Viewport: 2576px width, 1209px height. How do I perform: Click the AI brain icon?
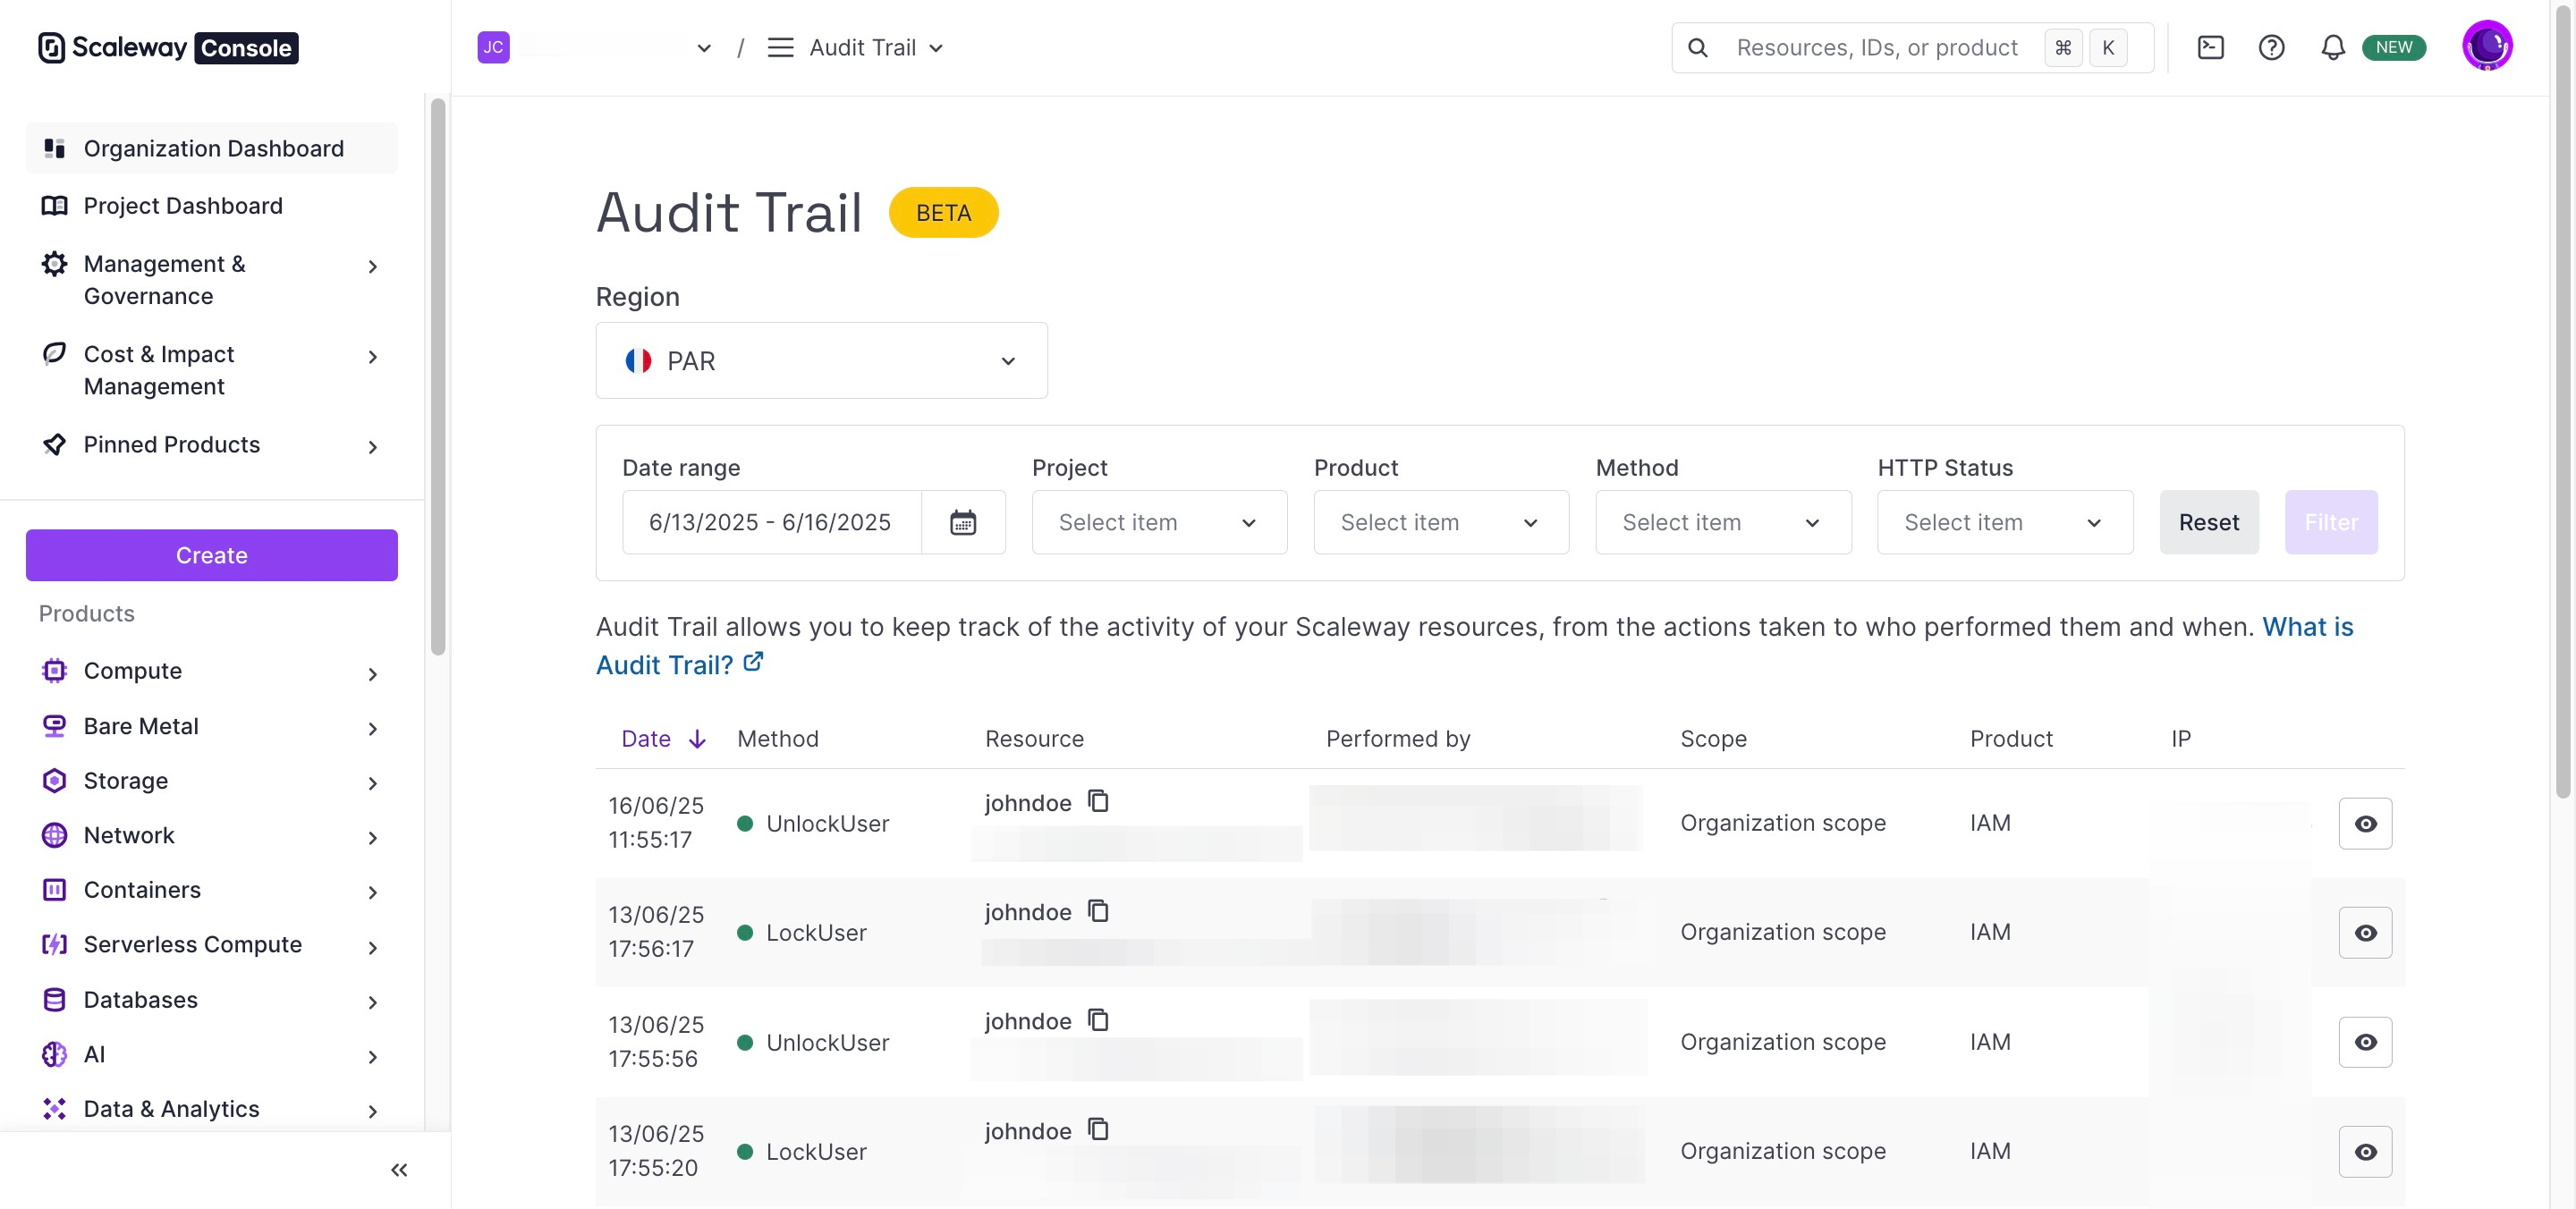tap(54, 1054)
